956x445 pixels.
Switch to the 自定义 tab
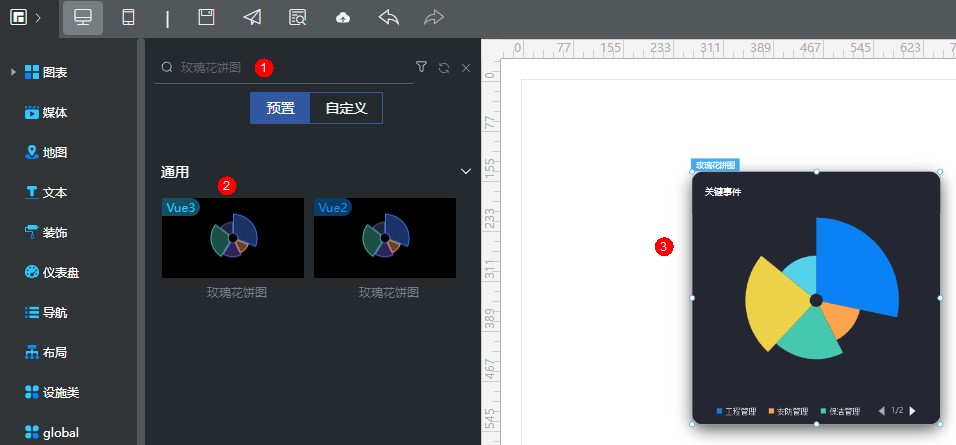pos(346,109)
